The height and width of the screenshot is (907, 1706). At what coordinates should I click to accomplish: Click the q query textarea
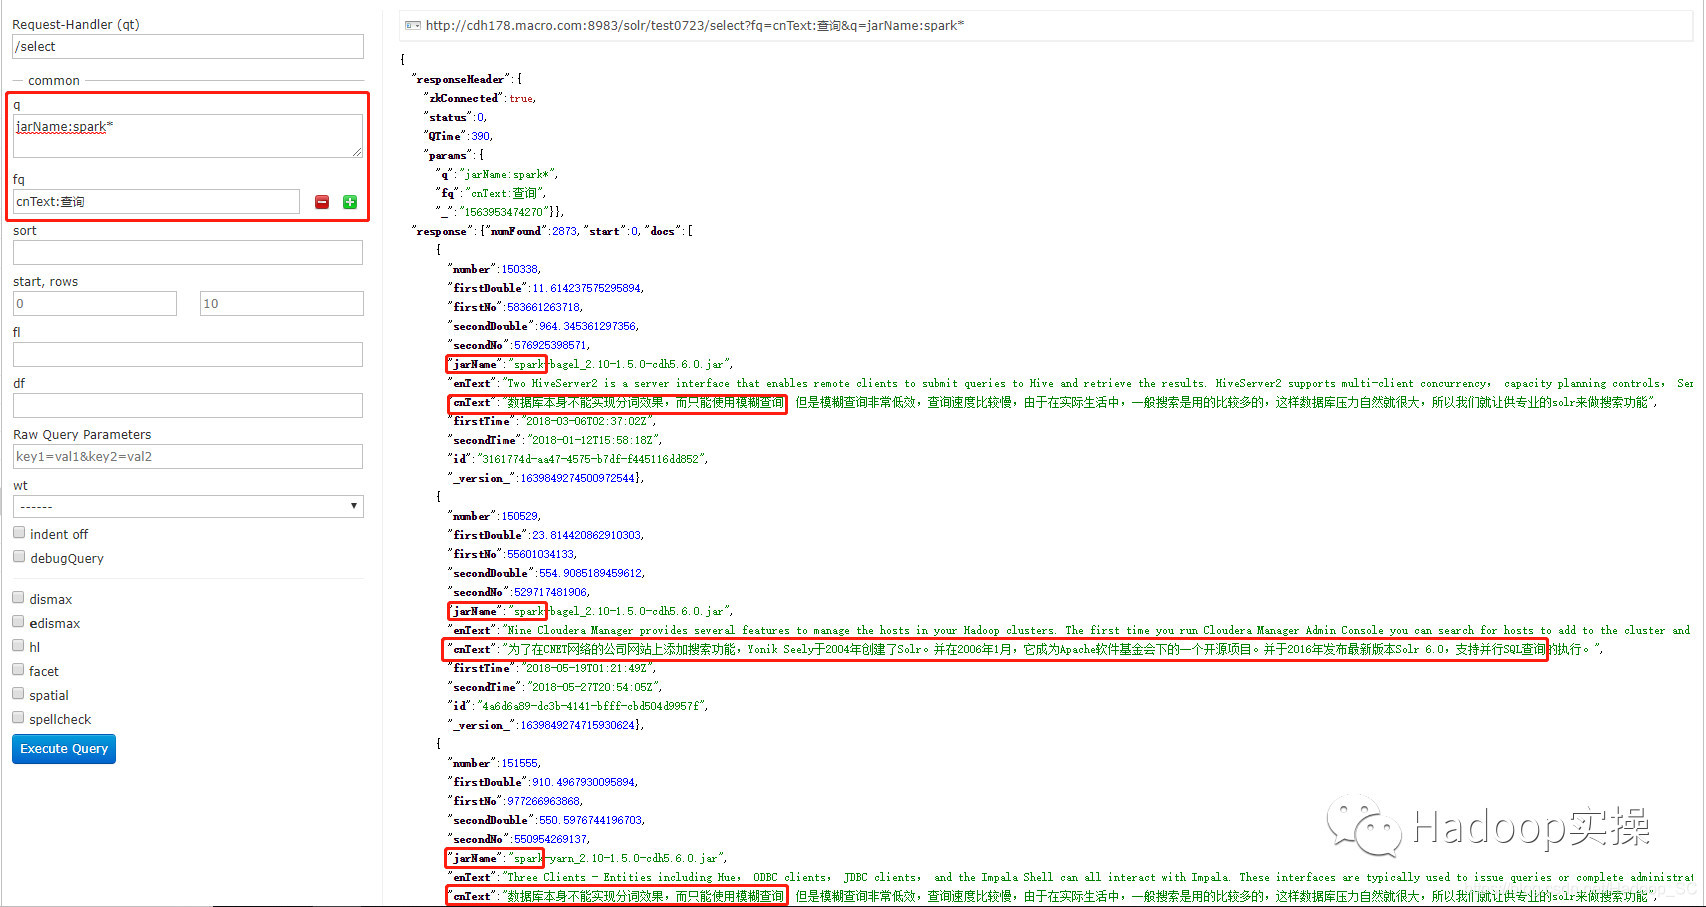[188, 135]
